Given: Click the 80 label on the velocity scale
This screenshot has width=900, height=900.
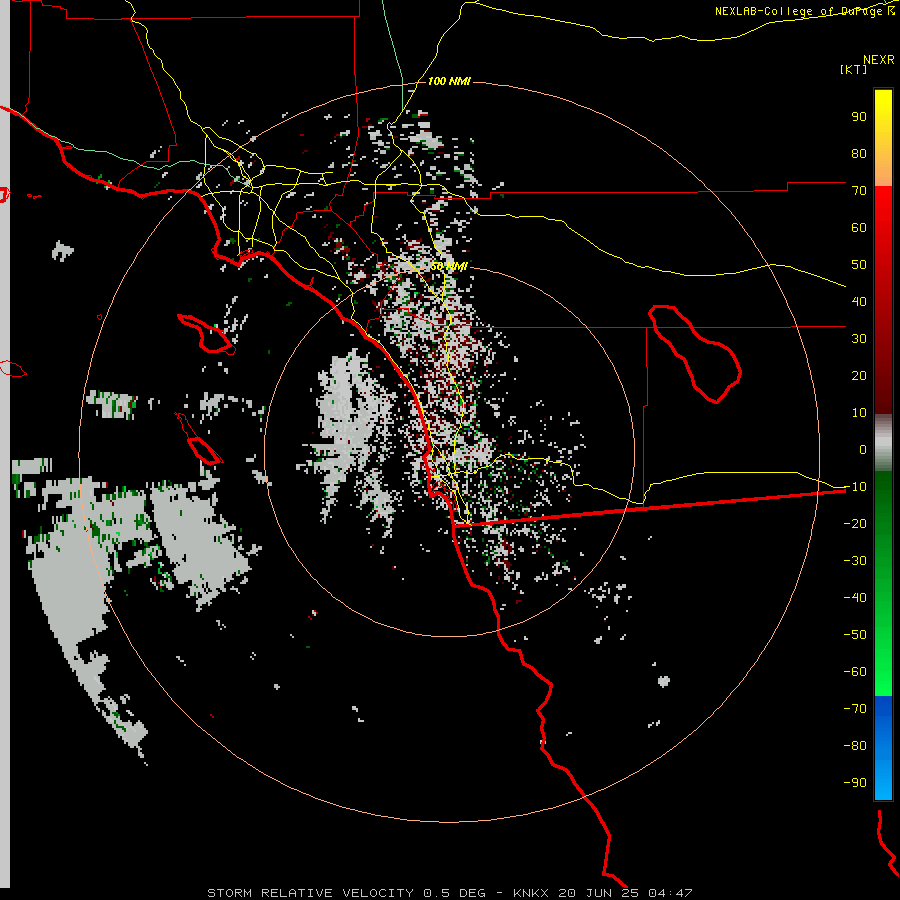Looking at the screenshot, I should [x=859, y=153].
